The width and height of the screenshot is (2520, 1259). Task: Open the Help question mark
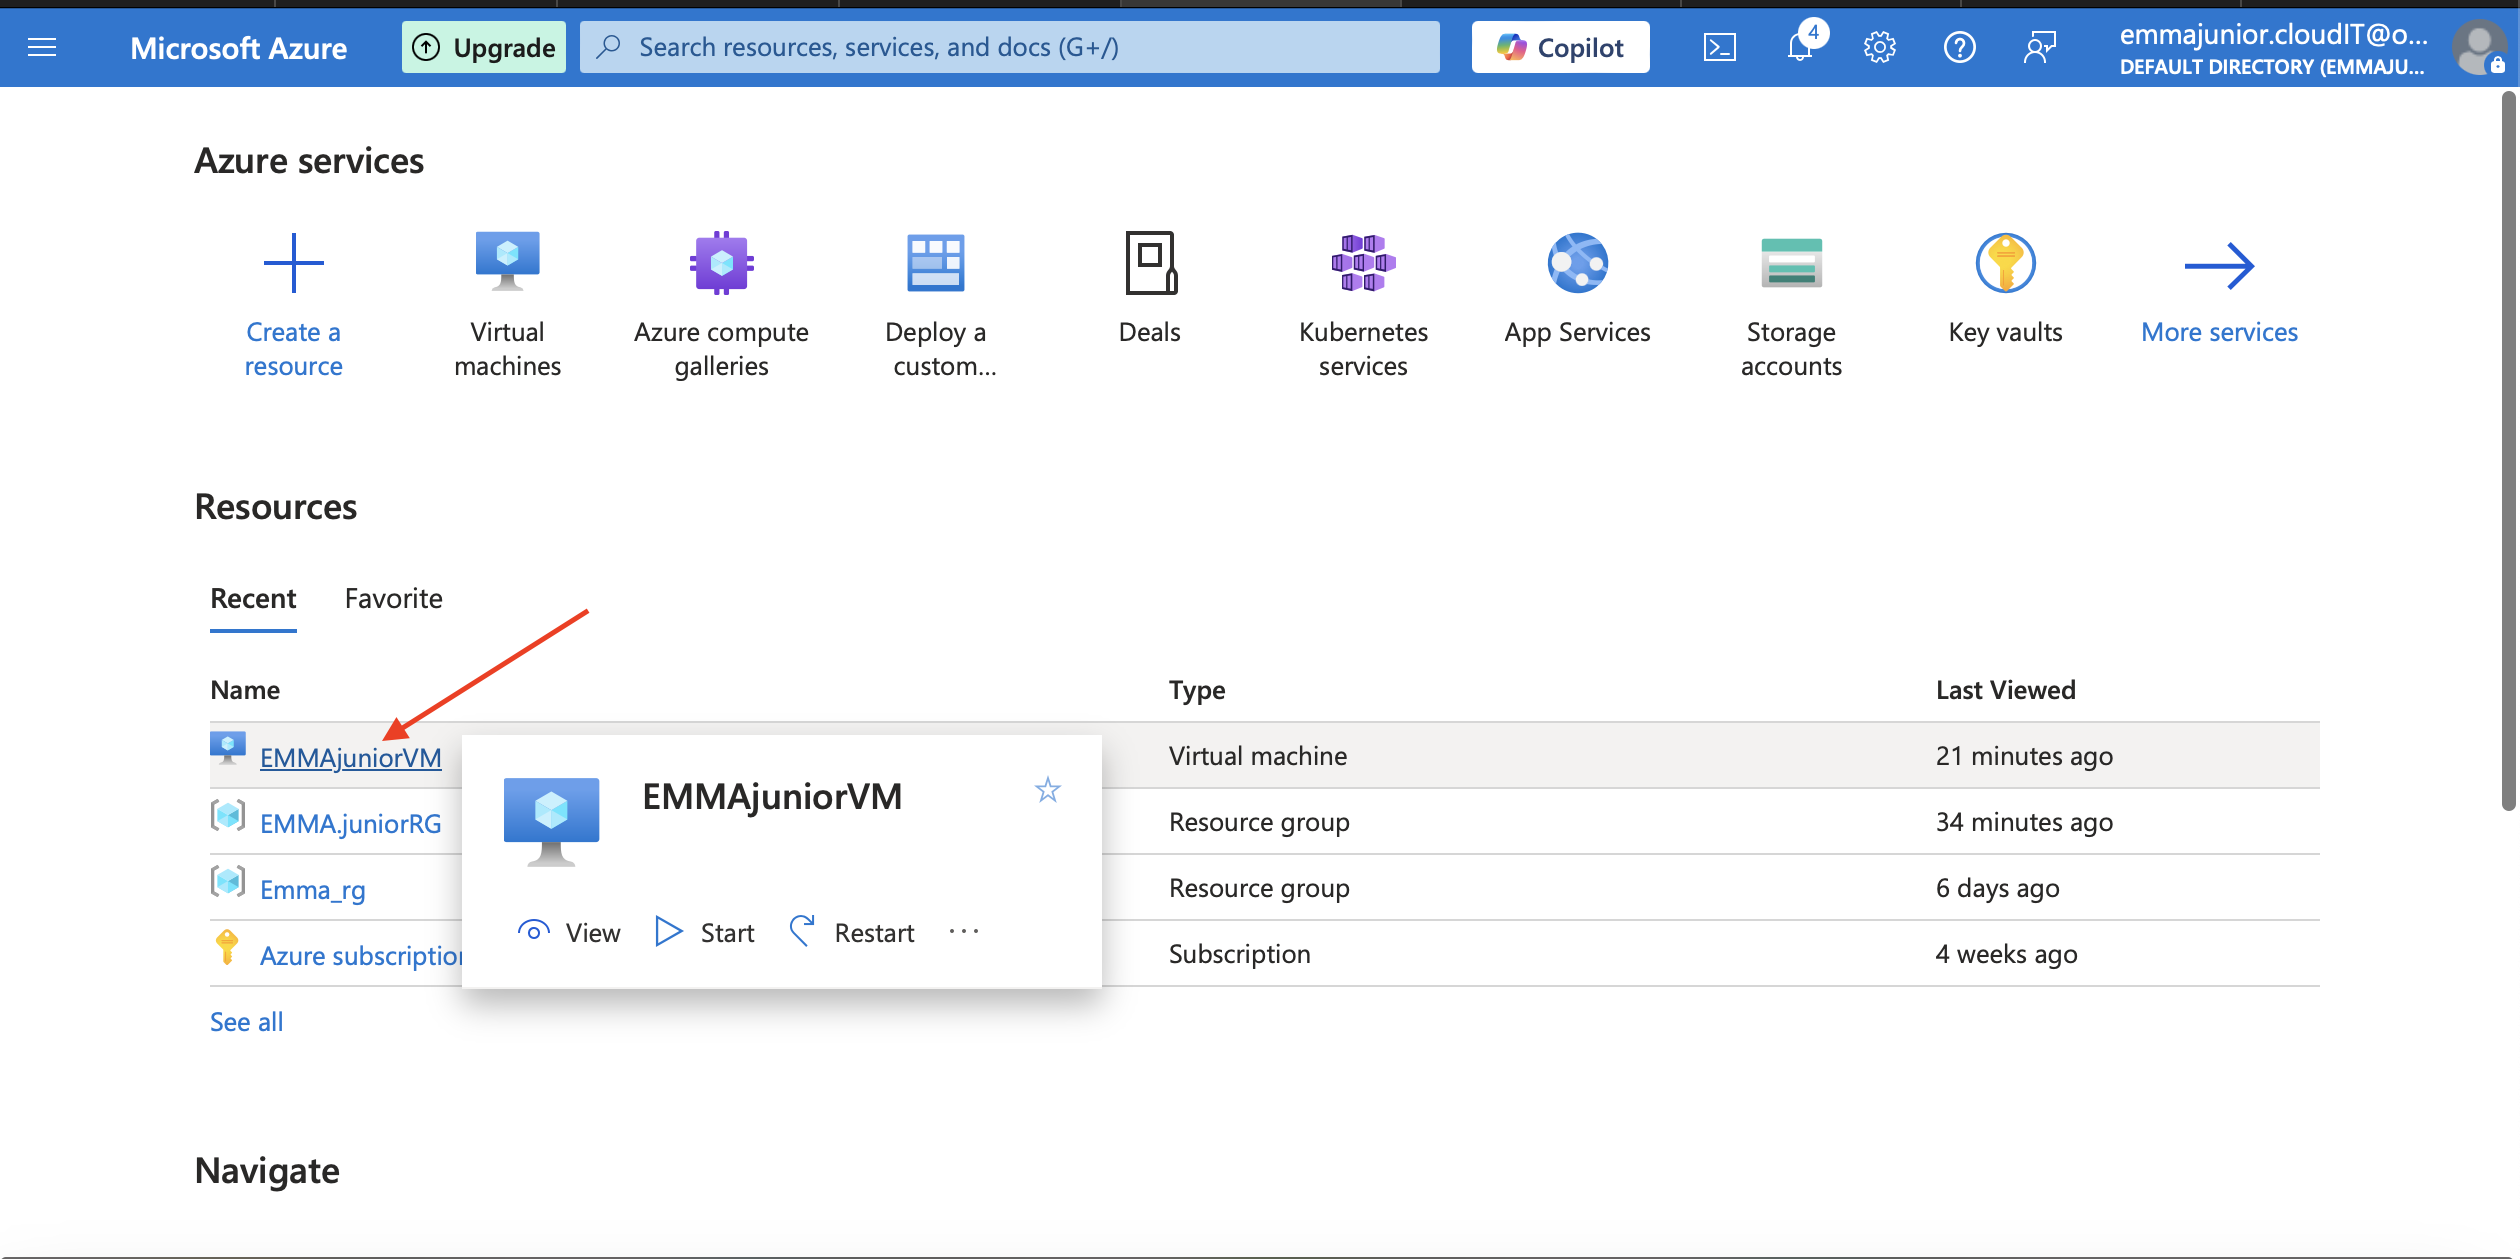click(x=1960, y=47)
